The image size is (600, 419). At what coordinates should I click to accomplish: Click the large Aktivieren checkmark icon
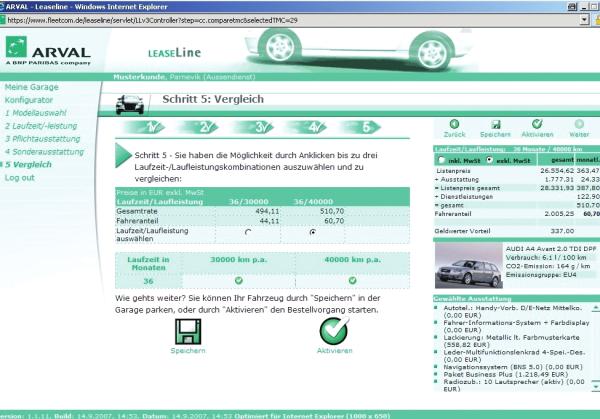click(334, 331)
